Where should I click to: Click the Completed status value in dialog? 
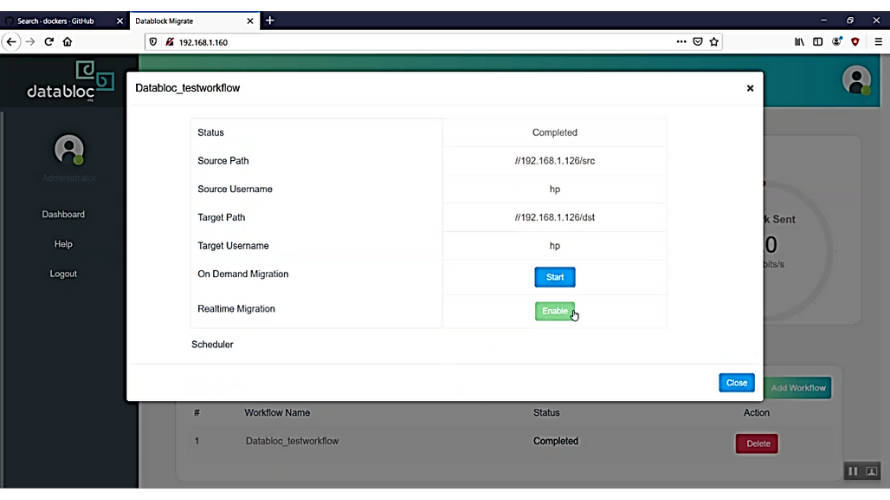tap(555, 132)
